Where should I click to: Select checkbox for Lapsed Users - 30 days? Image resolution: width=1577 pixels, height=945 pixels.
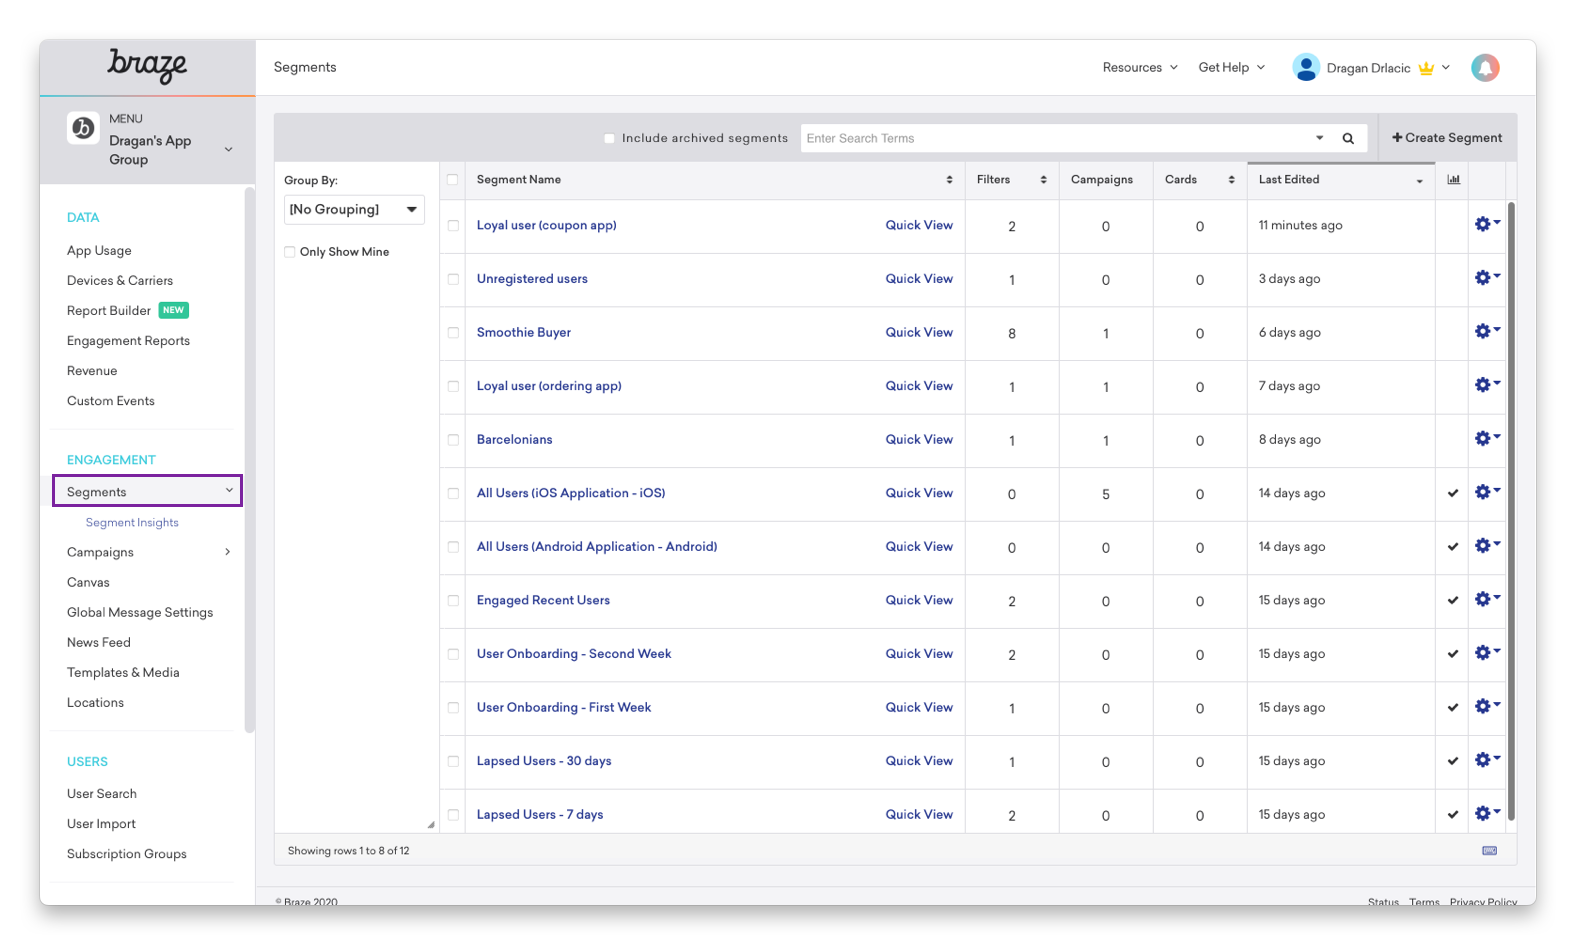pyautogui.click(x=453, y=761)
